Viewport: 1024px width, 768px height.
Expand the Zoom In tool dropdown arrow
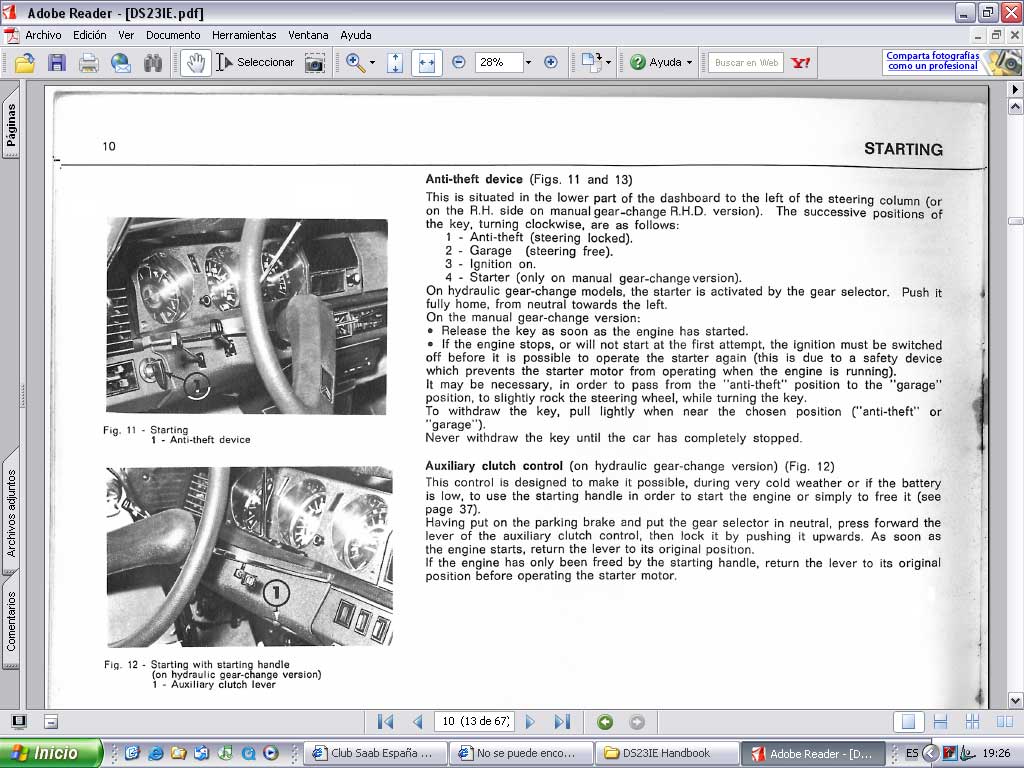(372, 63)
